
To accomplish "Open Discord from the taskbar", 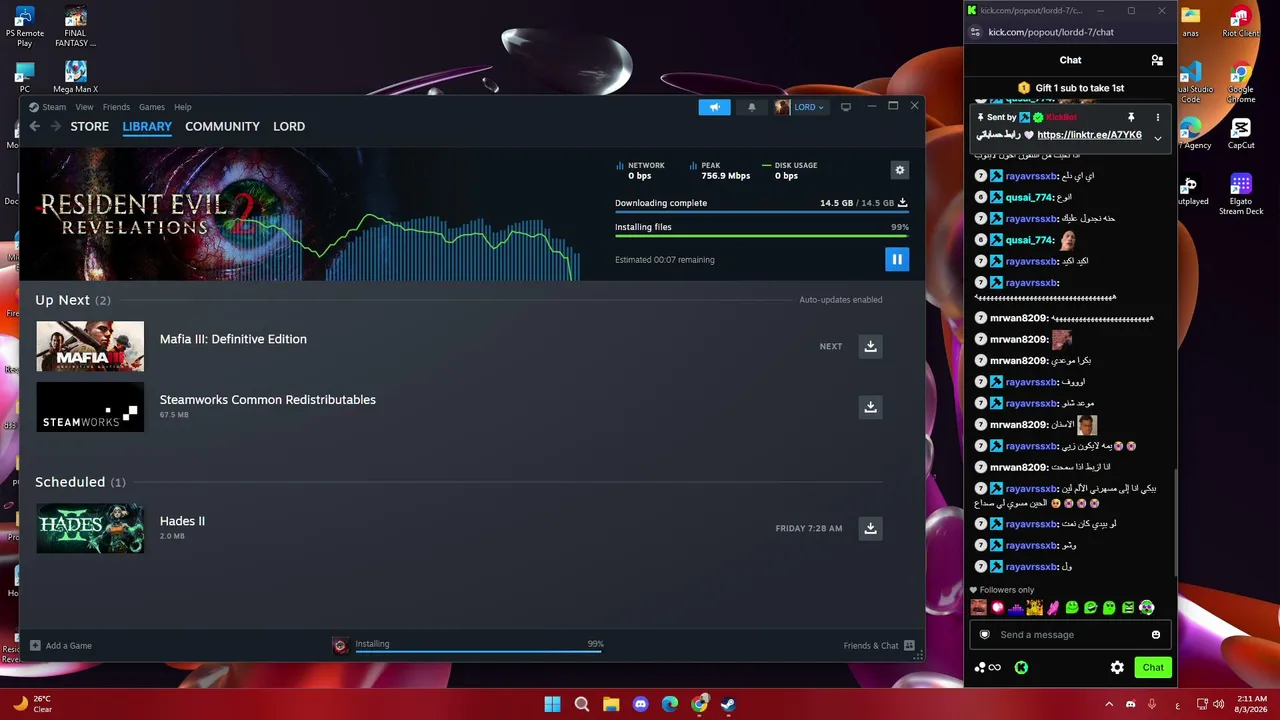I will 641,704.
